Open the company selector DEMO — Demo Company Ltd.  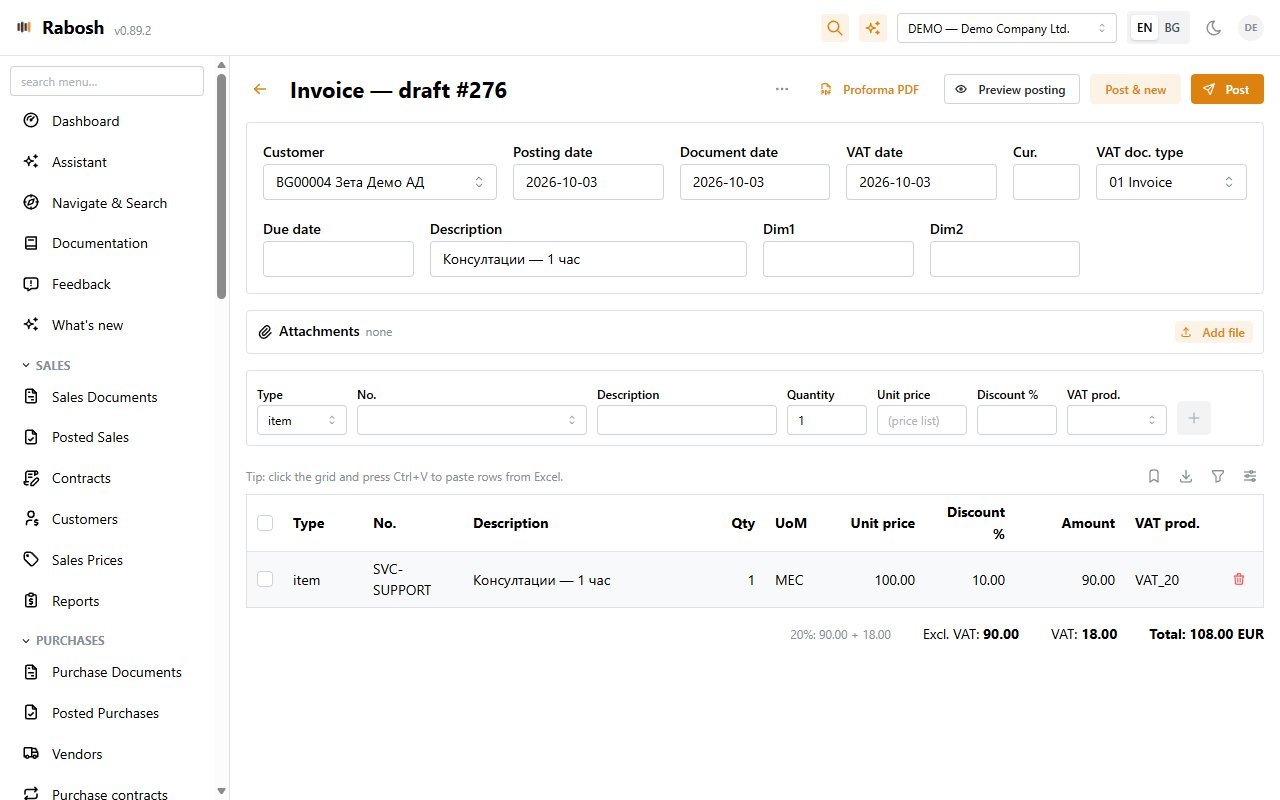tap(1007, 28)
